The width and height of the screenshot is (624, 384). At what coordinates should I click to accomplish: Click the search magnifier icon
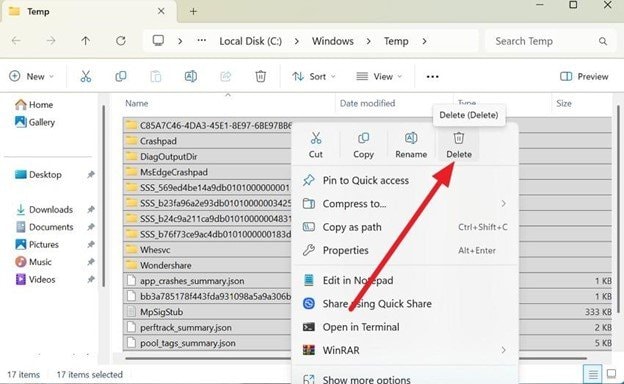pos(603,41)
